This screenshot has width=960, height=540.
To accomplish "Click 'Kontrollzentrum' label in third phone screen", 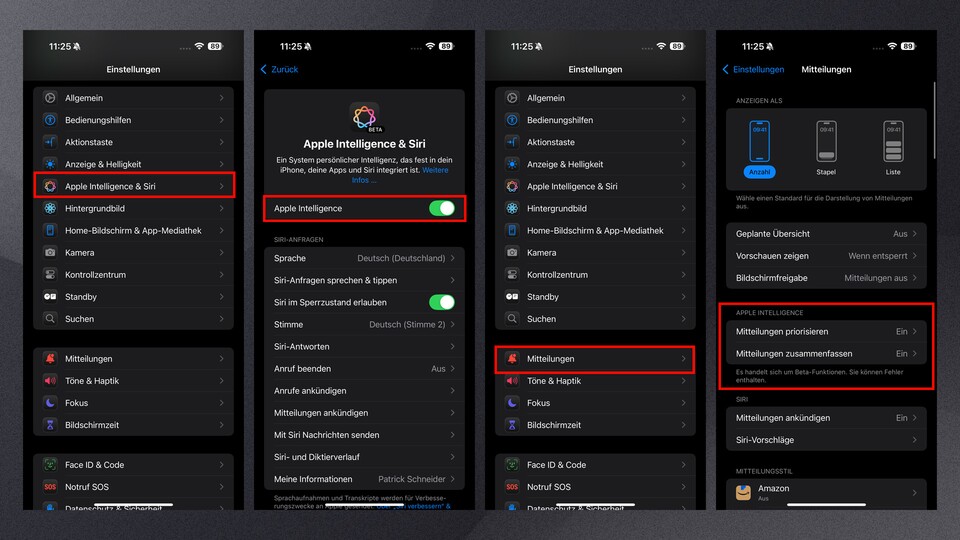I will pyautogui.click(x=557, y=274).
